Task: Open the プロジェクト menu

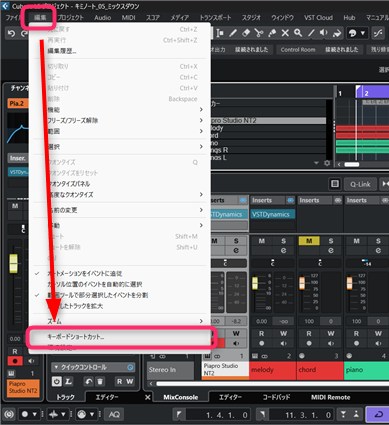Action: coord(70,17)
